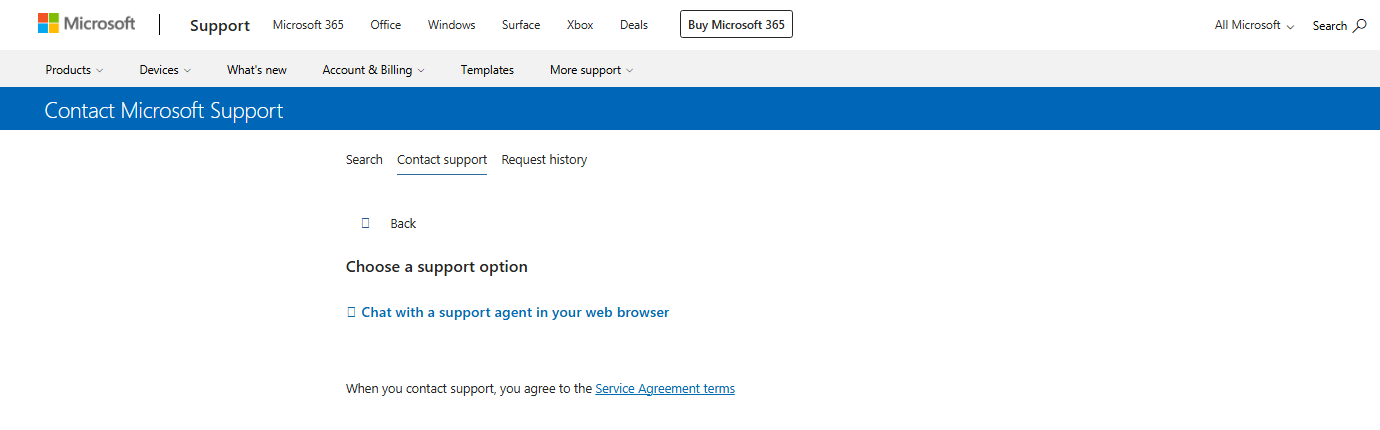
Task: Go to Windows in top nav
Action: (x=452, y=25)
